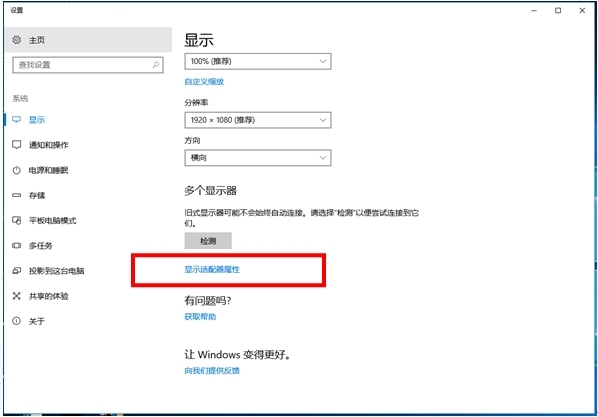Click the 让 Windows 变得更好 heading
This screenshot has width=598, height=417.
click(238, 354)
